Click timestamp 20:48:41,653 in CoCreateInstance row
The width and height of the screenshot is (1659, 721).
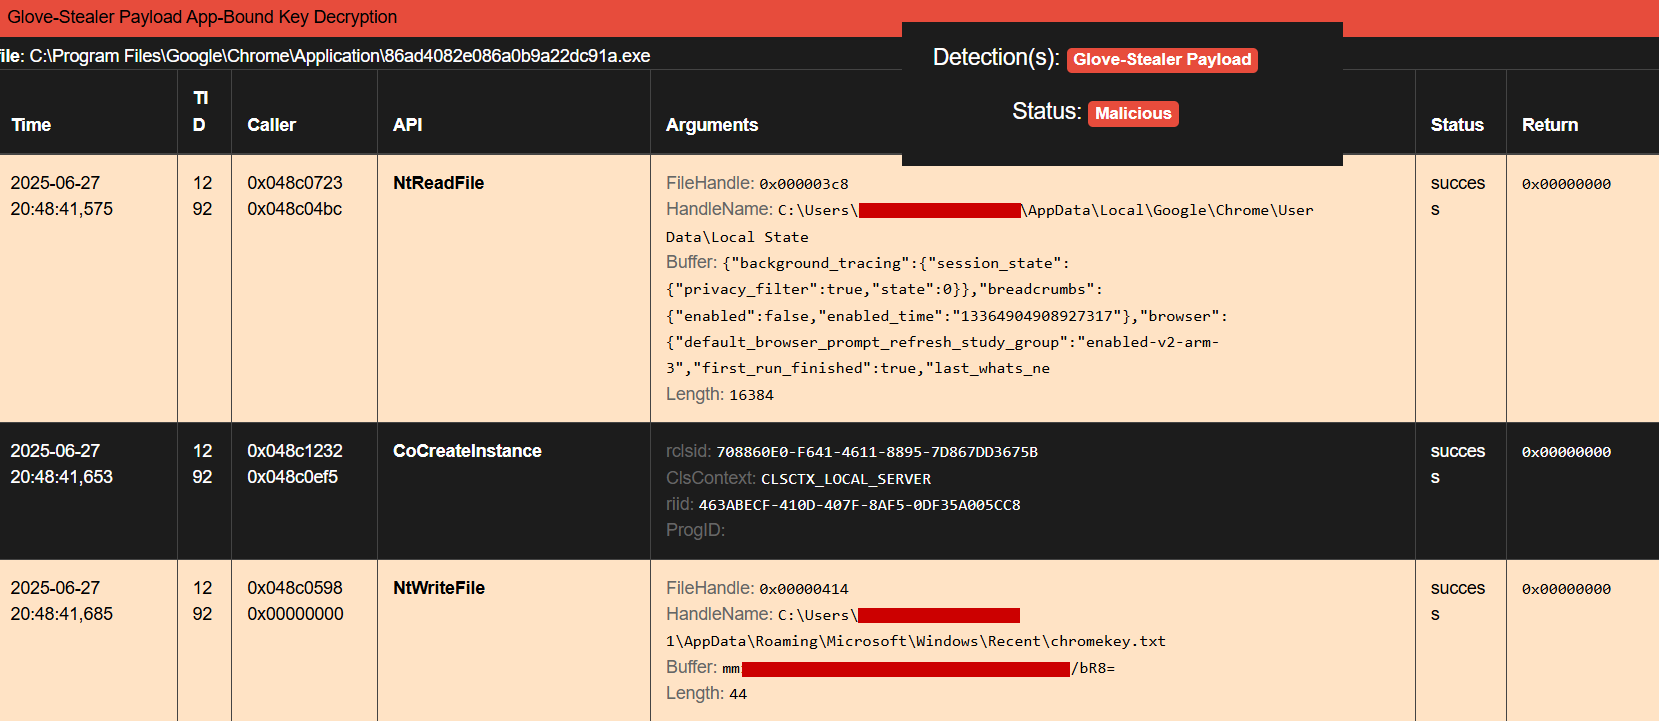(62, 477)
